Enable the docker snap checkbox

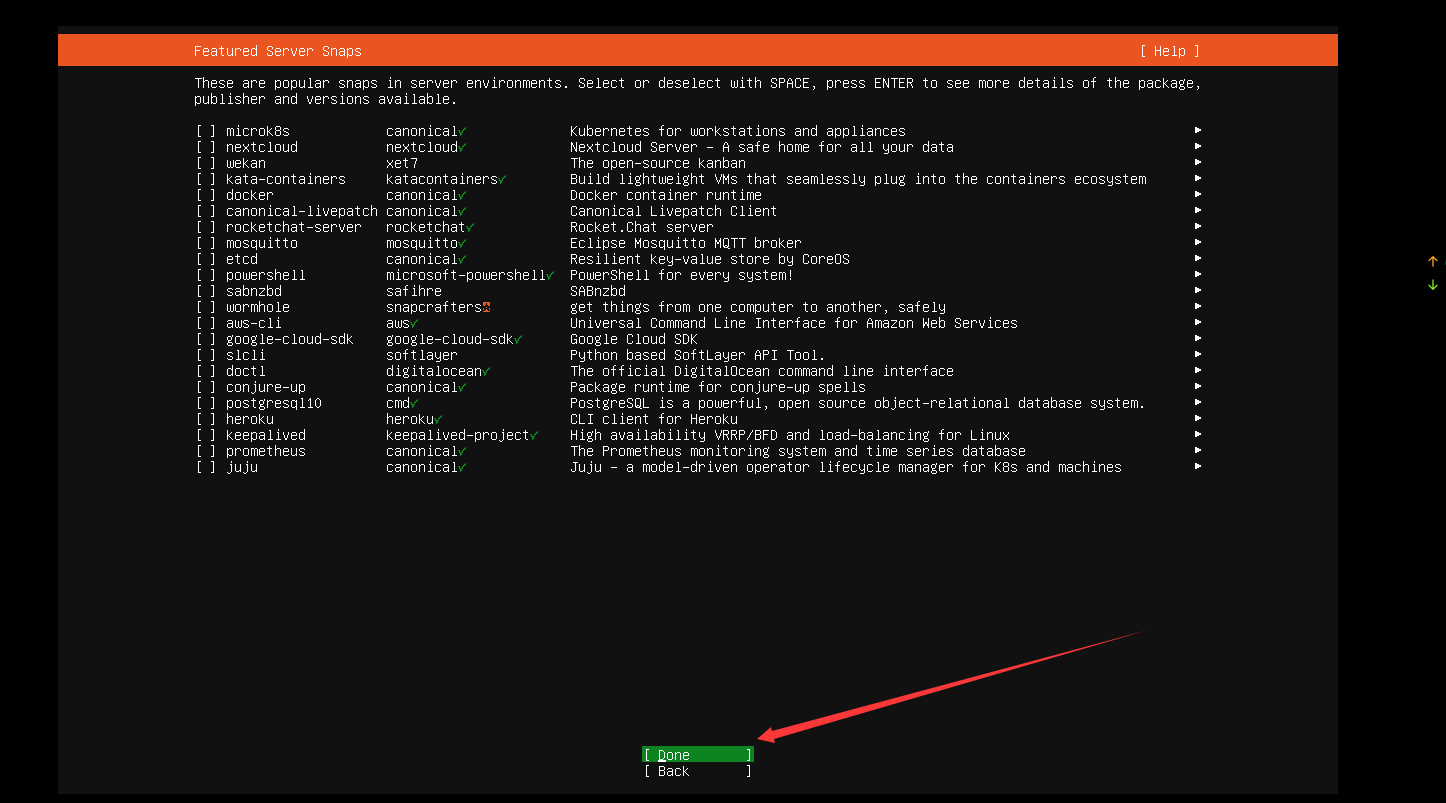click(x=206, y=195)
